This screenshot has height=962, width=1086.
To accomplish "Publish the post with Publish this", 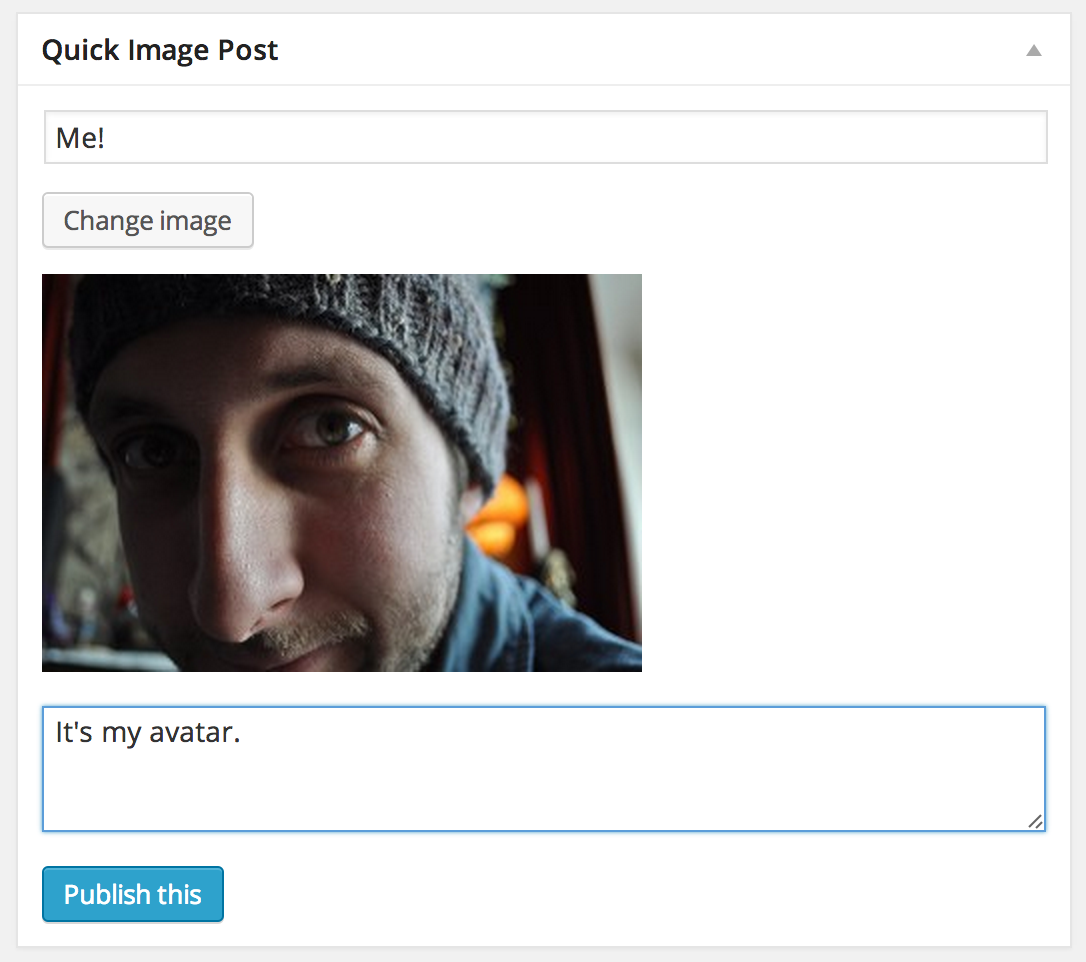I will point(133,894).
